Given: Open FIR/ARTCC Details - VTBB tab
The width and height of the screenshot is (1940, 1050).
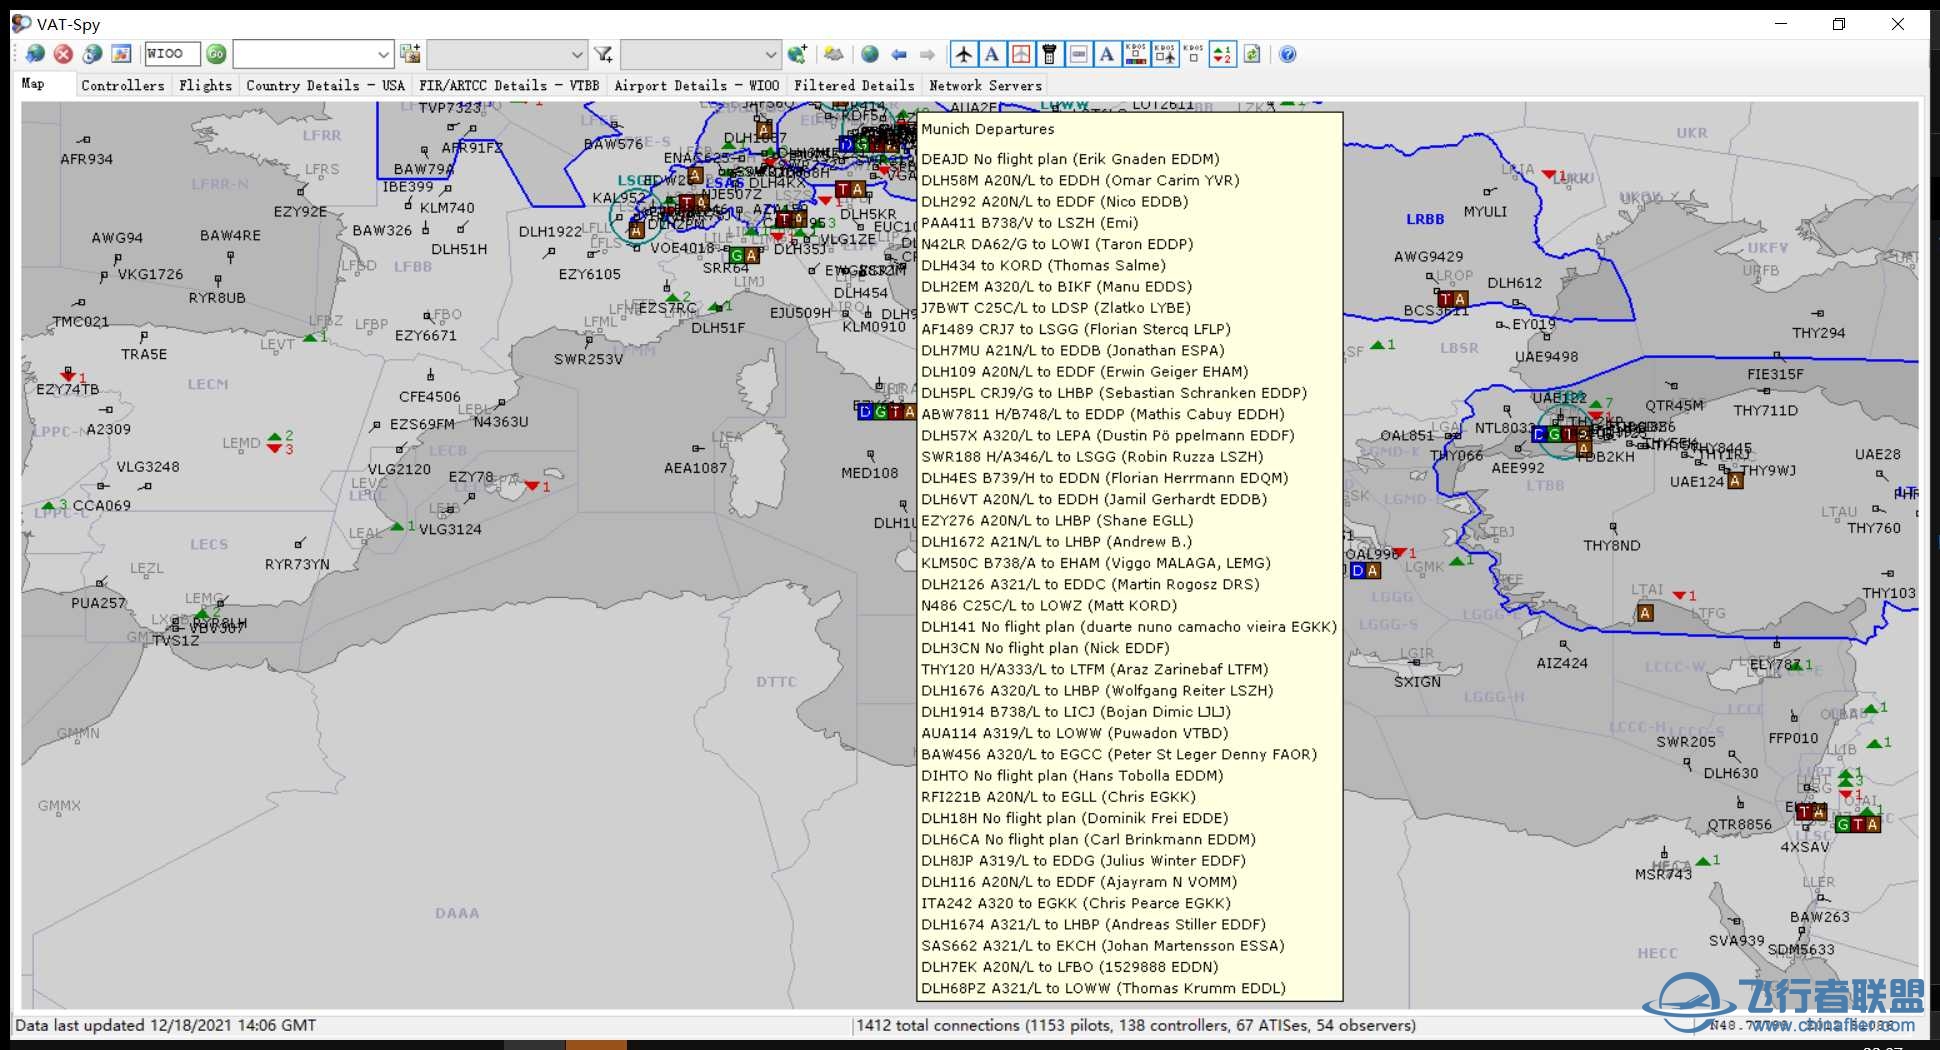Looking at the screenshot, I should pos(509,86).
